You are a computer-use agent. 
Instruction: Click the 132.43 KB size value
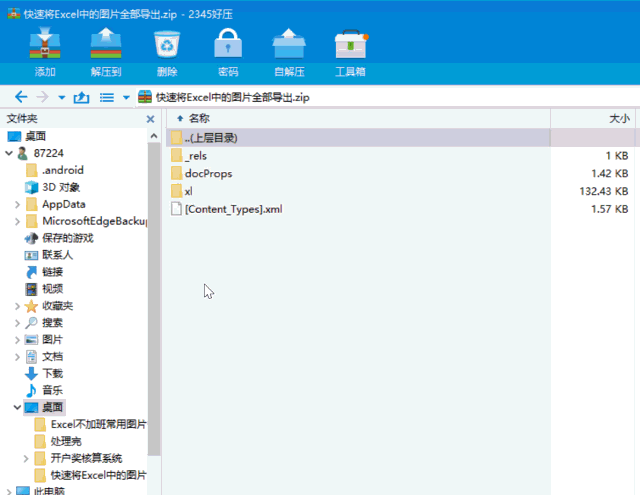pos(604,191)
